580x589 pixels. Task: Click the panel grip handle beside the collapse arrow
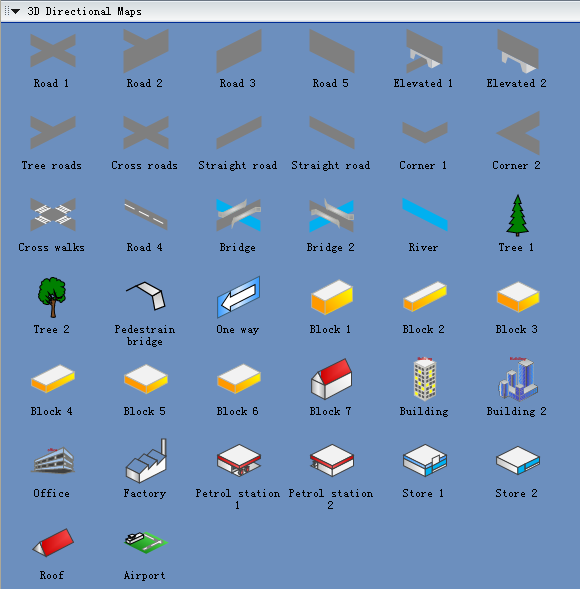pyautogui.click(x=6, y=11)
